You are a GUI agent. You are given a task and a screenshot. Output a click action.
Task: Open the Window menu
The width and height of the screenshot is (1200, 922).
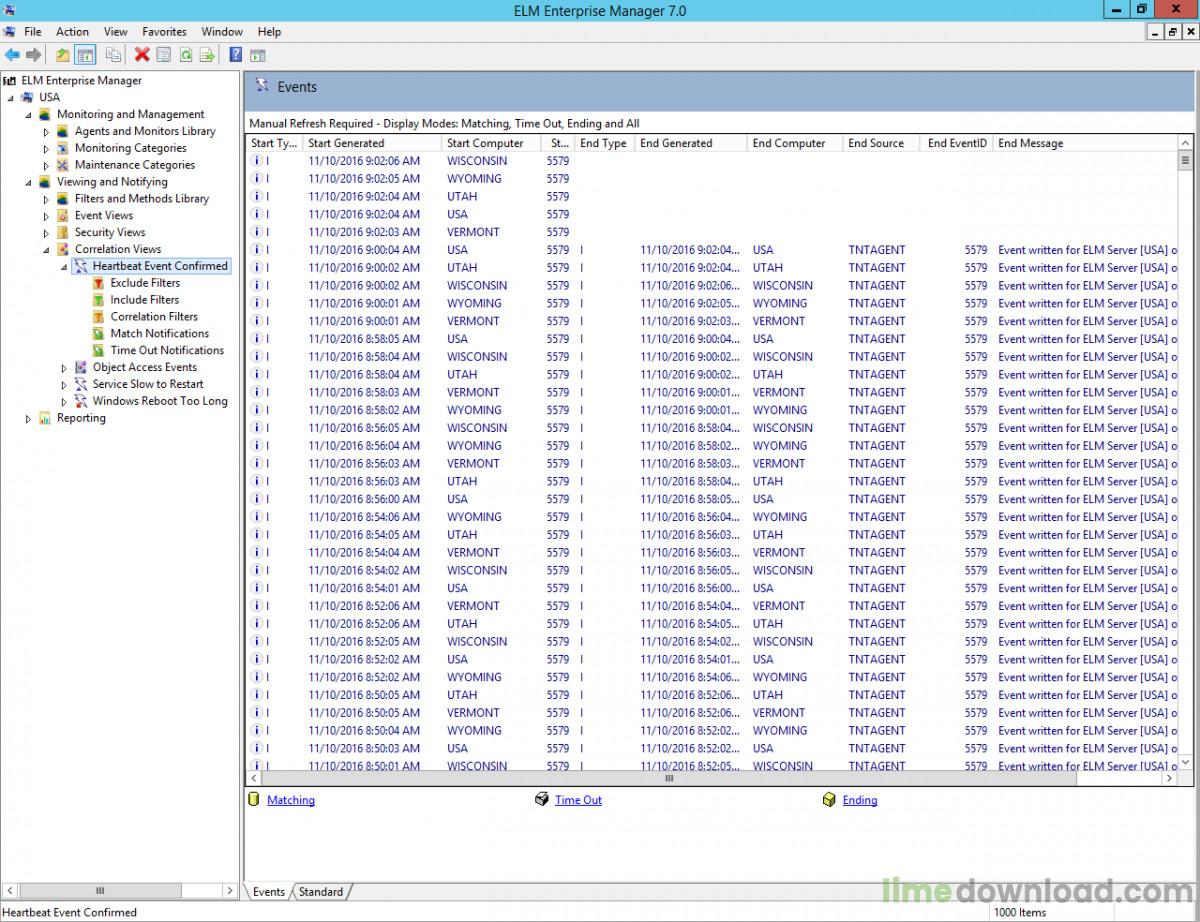(222, 31)
